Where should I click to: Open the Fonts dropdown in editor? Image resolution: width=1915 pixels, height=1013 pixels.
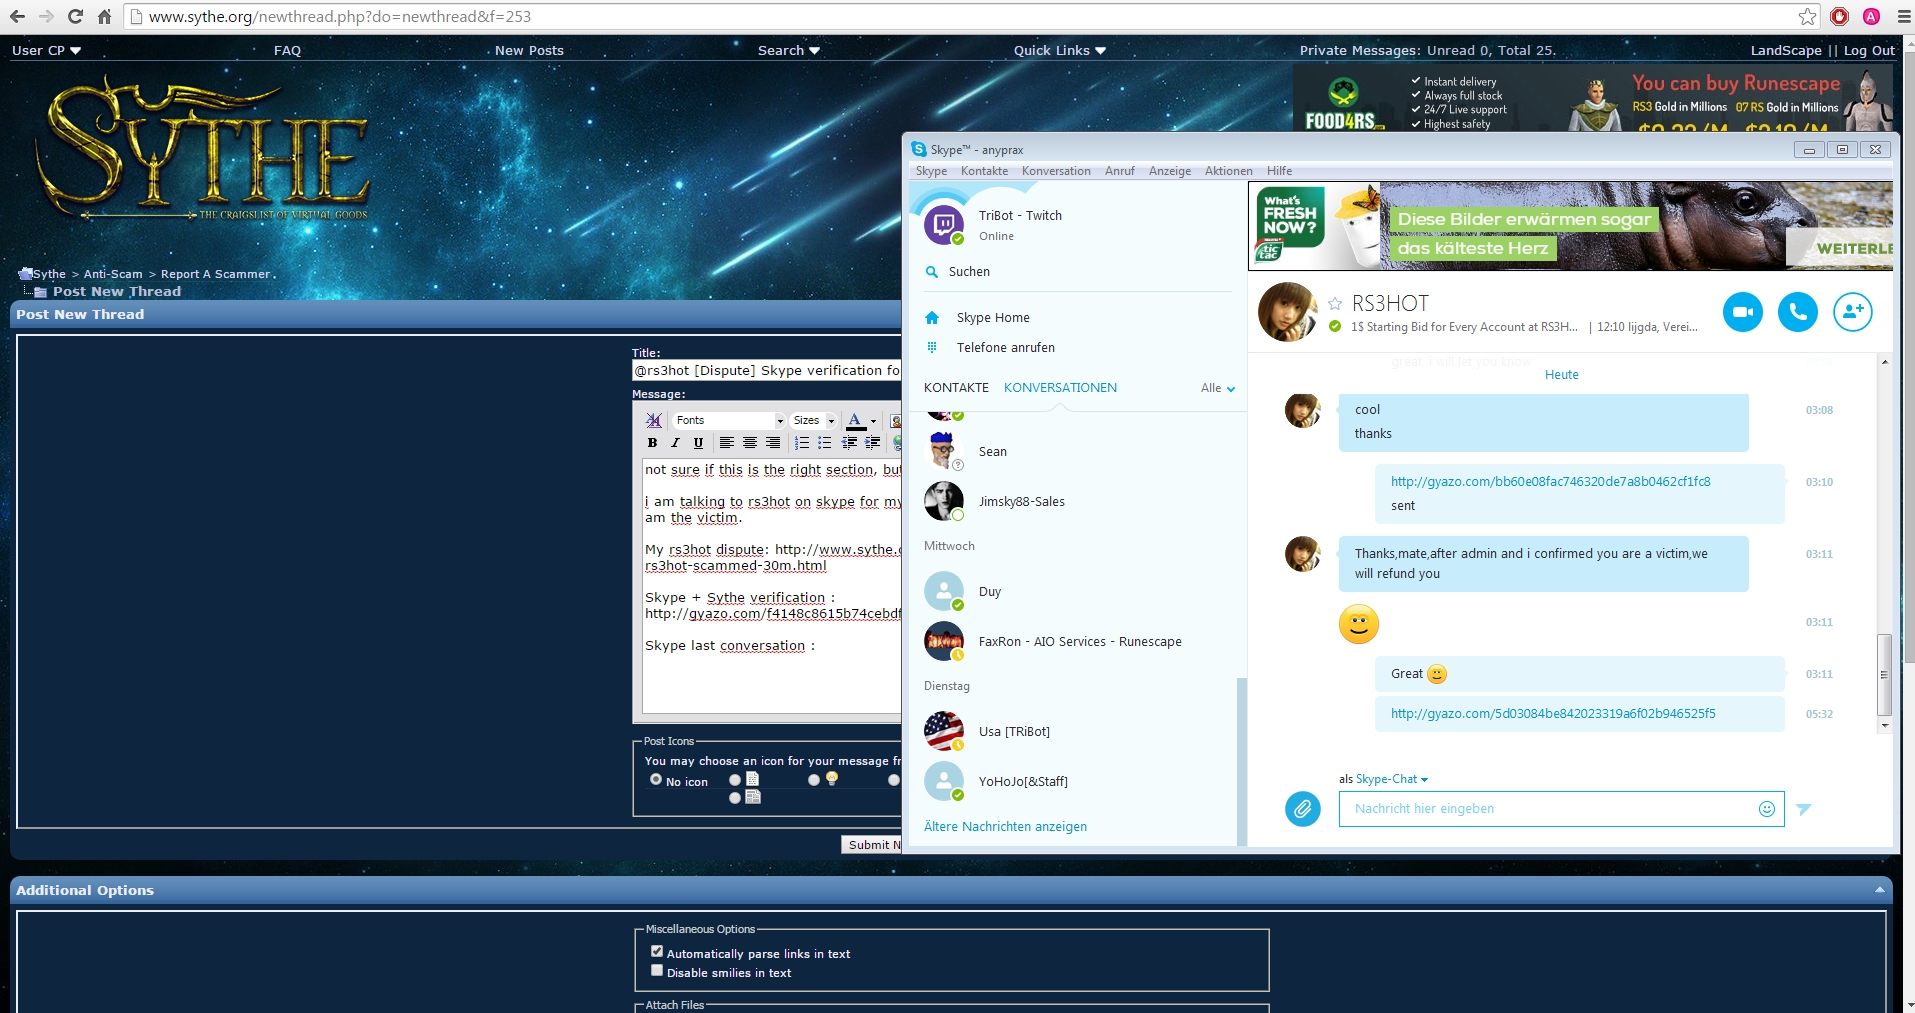729,420
